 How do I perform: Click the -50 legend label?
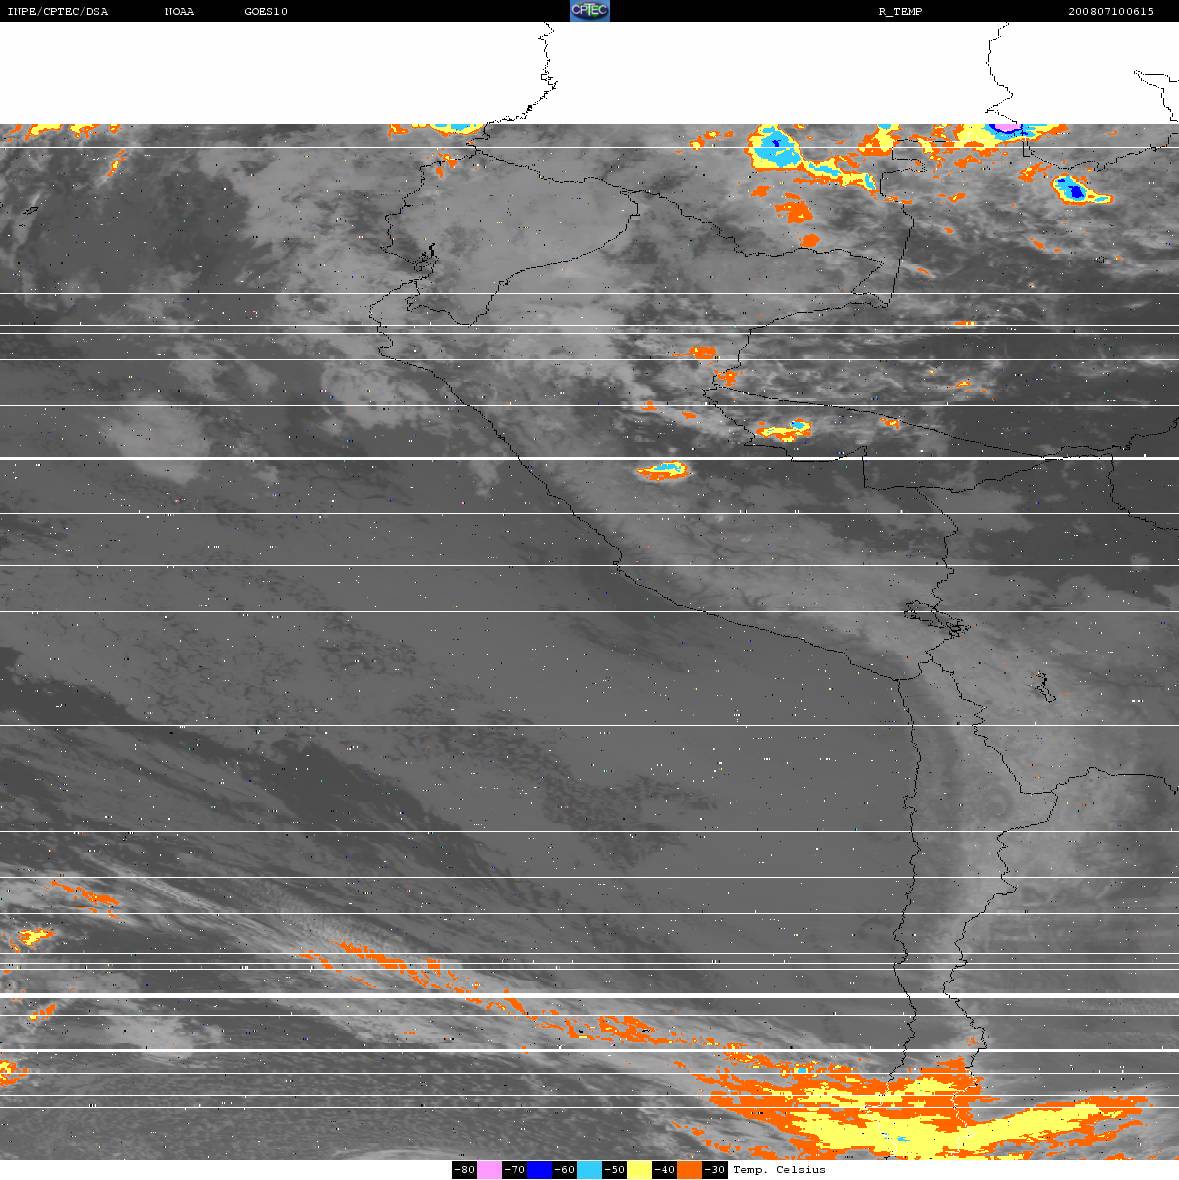point(615,1169)
